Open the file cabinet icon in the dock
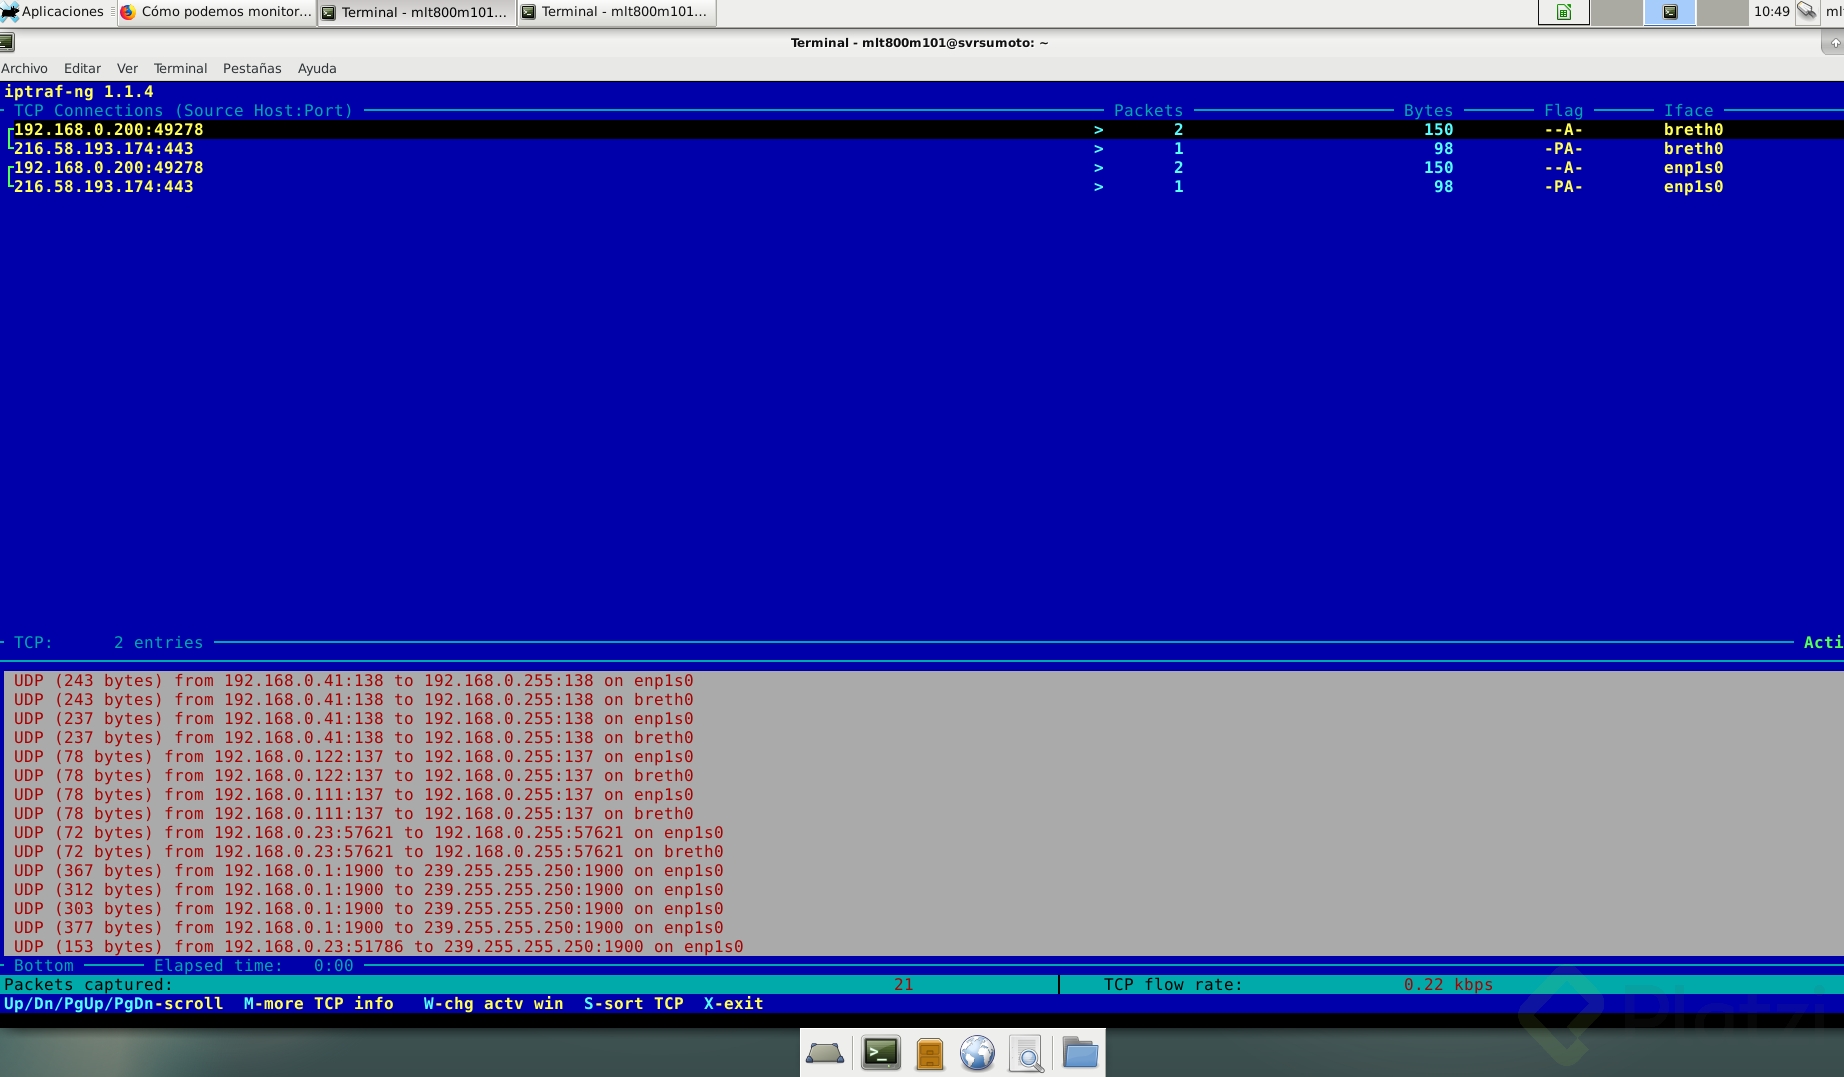Screen dimensions: 1844x1077 [930, 1053]
